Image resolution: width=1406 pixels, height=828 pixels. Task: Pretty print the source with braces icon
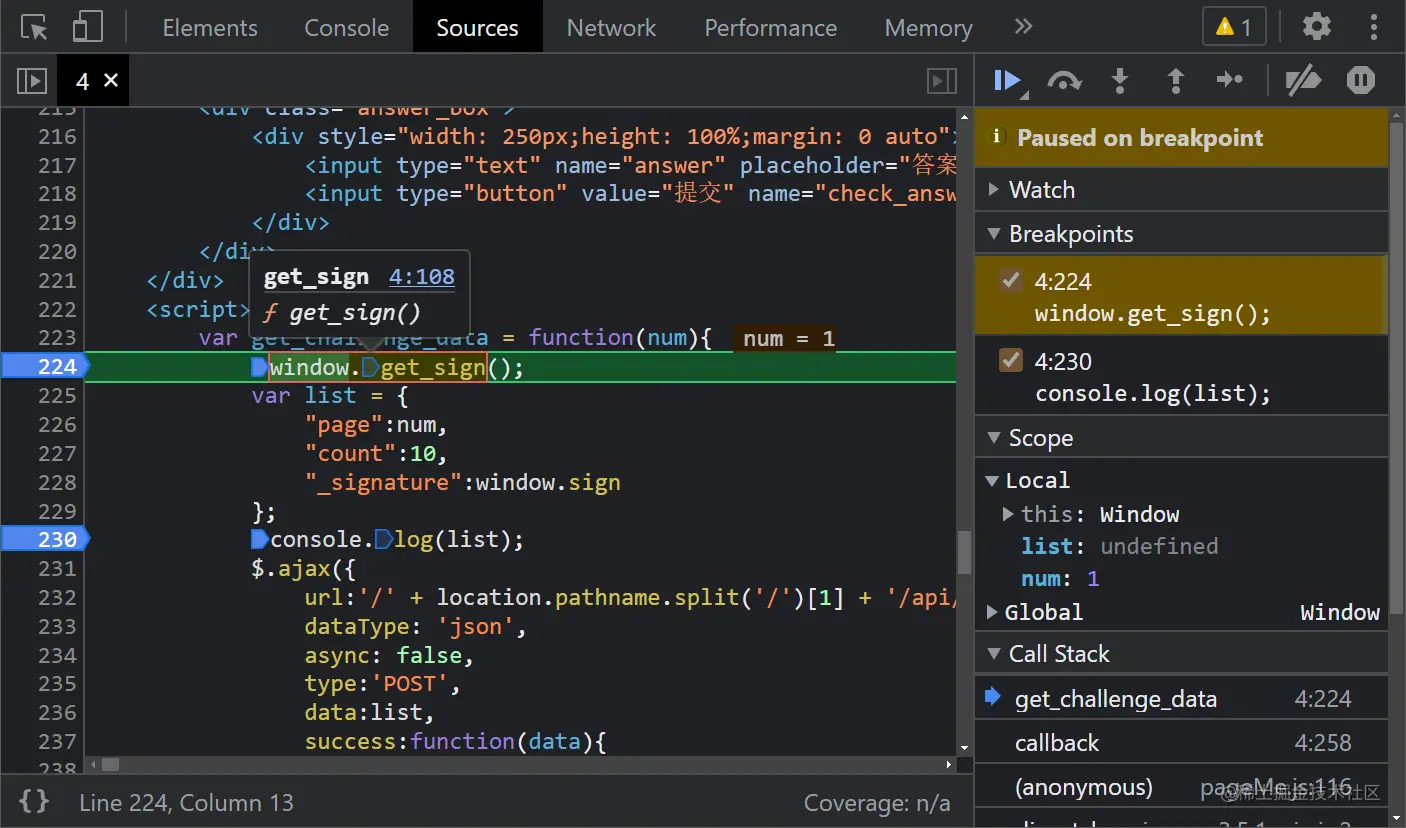coord(34,801)
